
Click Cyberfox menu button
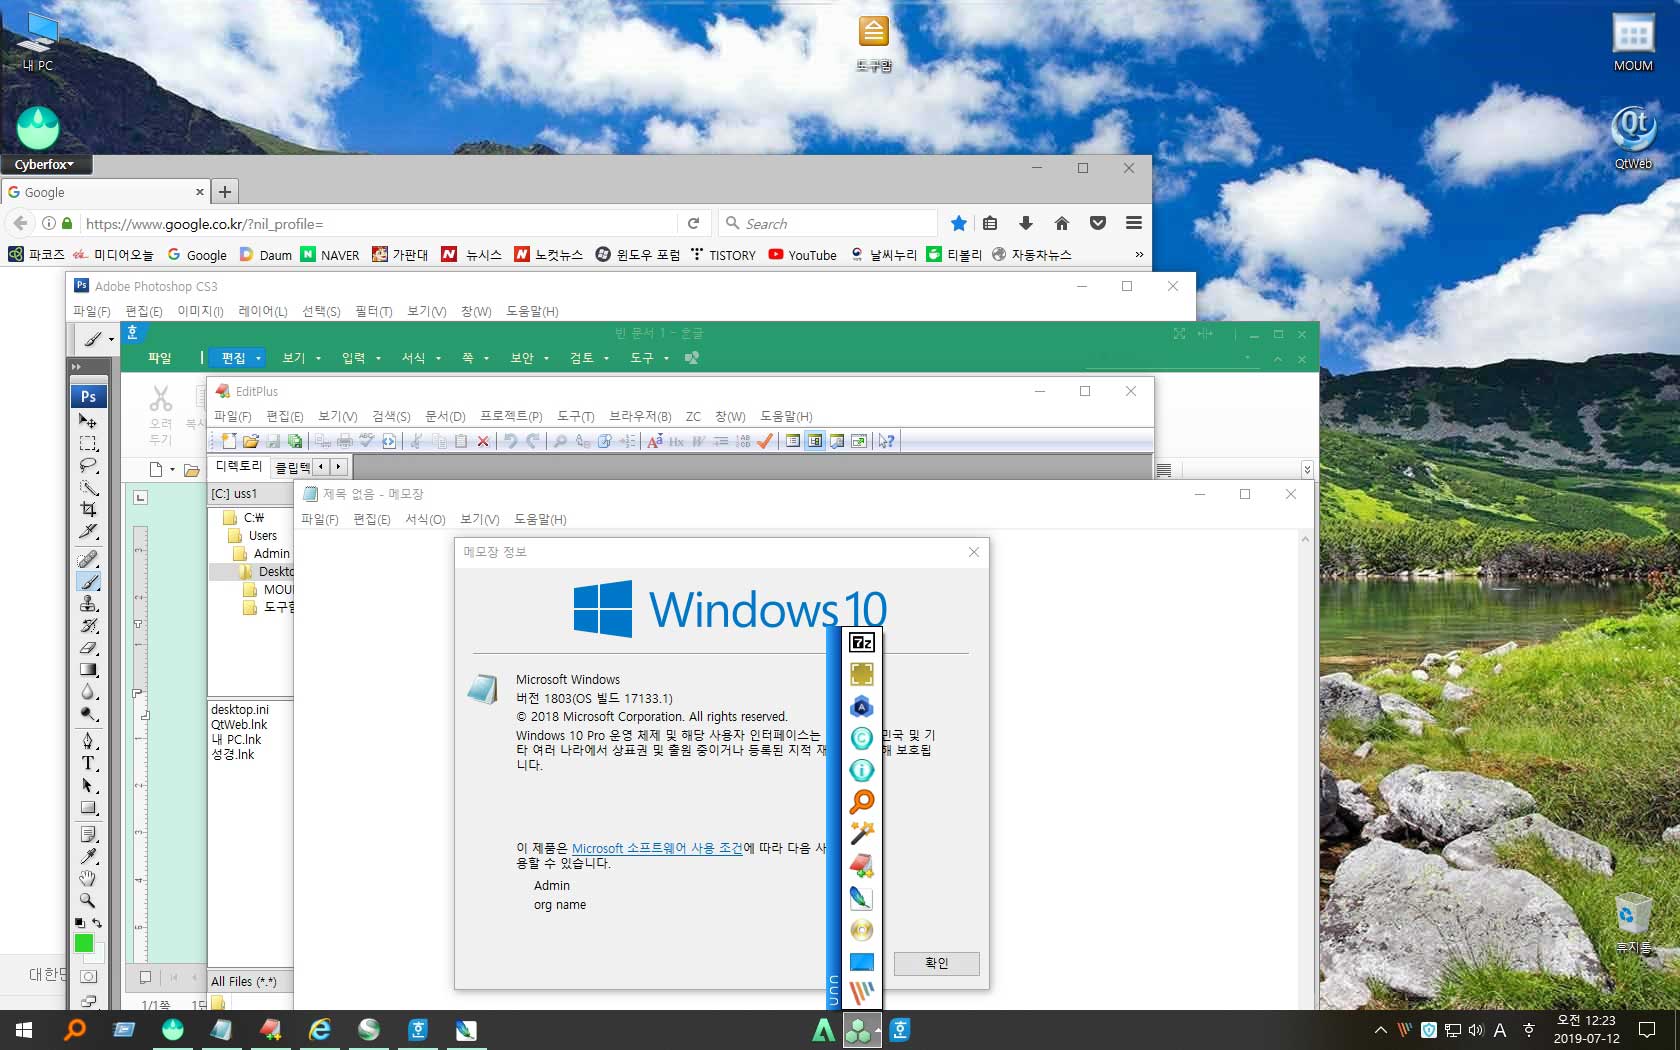pos(44,164)
